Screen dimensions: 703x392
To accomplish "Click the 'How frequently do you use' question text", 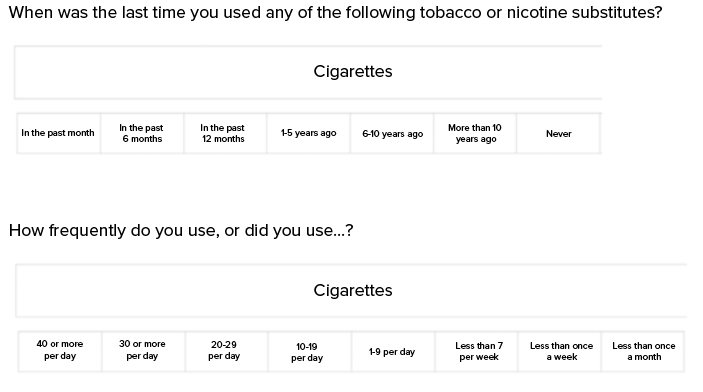I will tap(181, 231).
